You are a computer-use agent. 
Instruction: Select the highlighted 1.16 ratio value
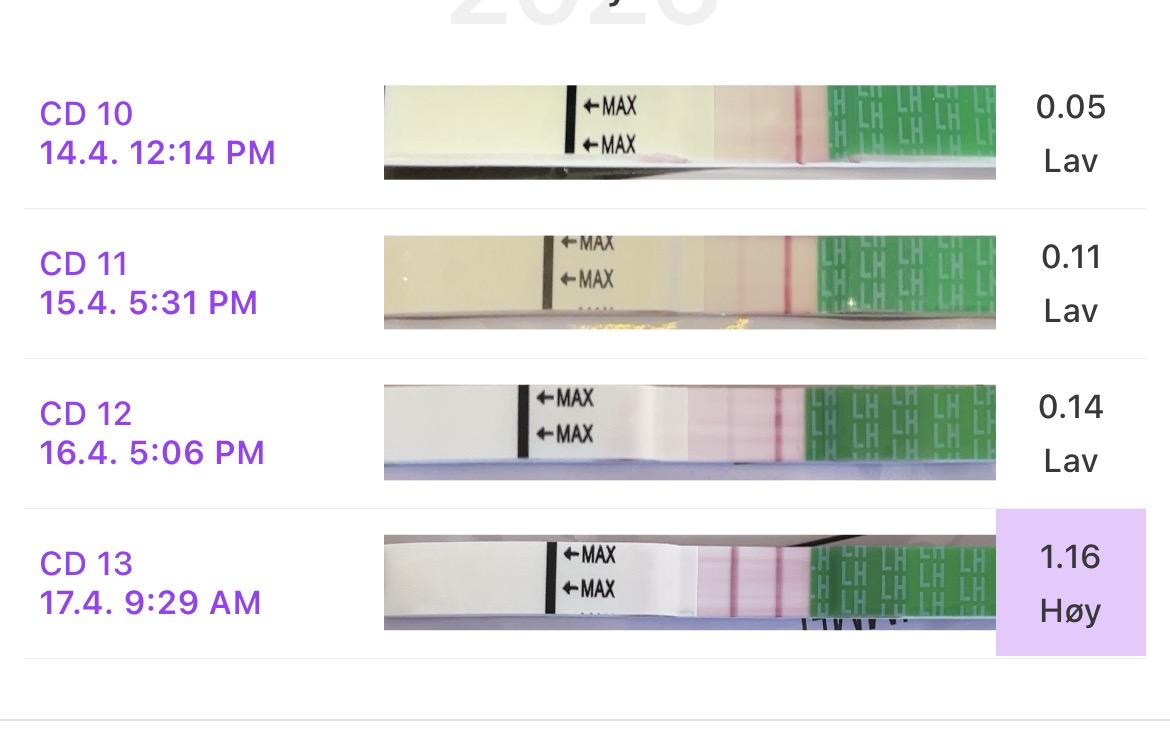1070,557
